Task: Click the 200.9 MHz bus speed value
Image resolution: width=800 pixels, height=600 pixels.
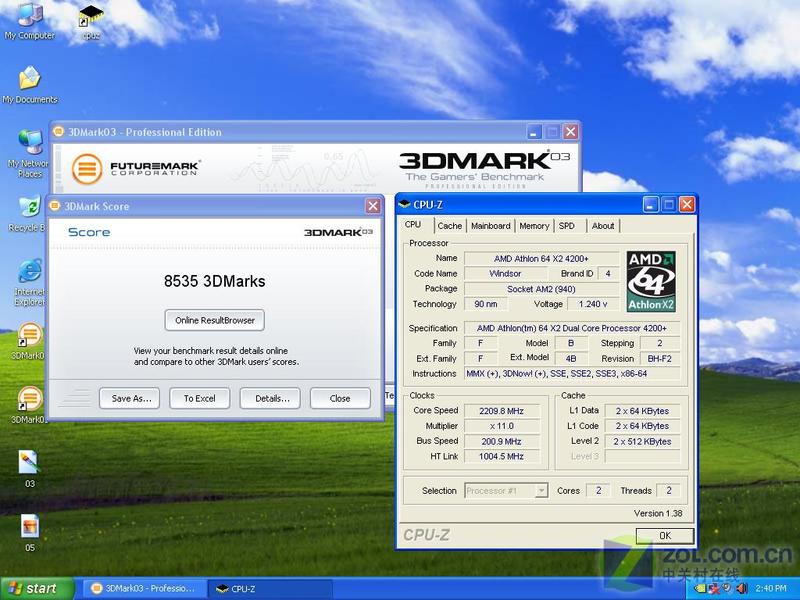Action: [502, 441]
